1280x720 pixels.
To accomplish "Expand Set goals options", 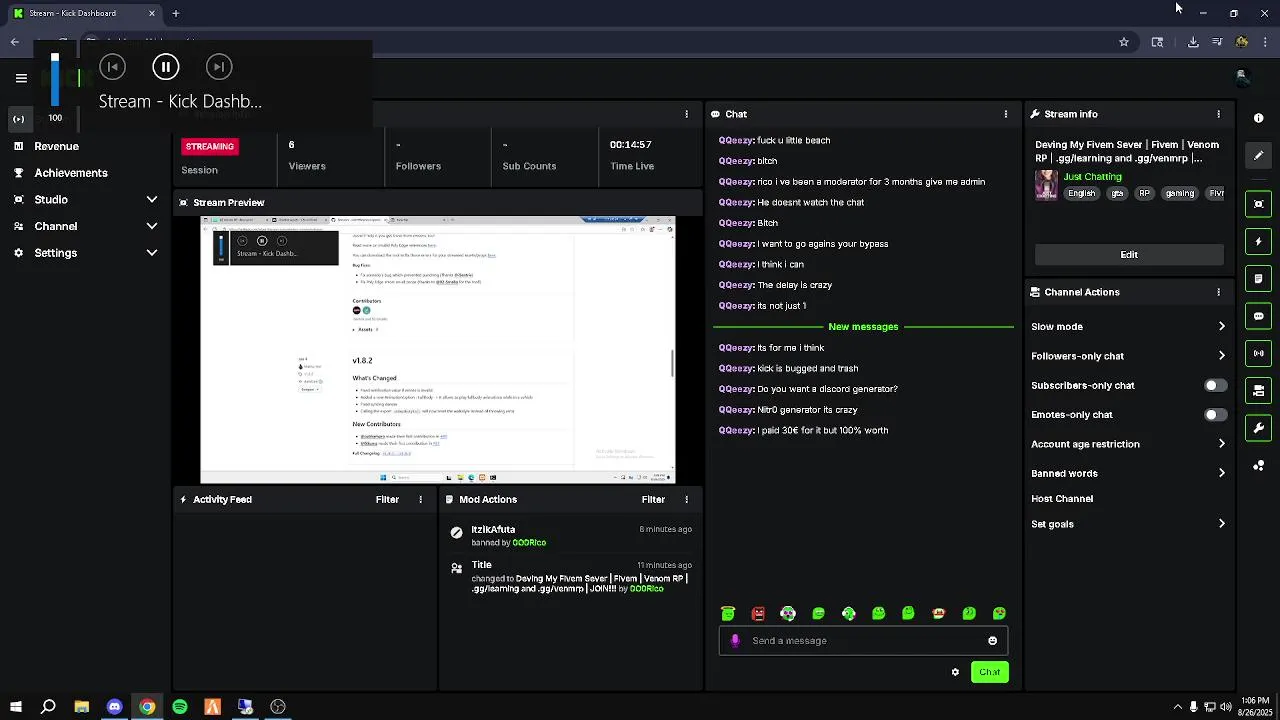I will (1221, 524).
